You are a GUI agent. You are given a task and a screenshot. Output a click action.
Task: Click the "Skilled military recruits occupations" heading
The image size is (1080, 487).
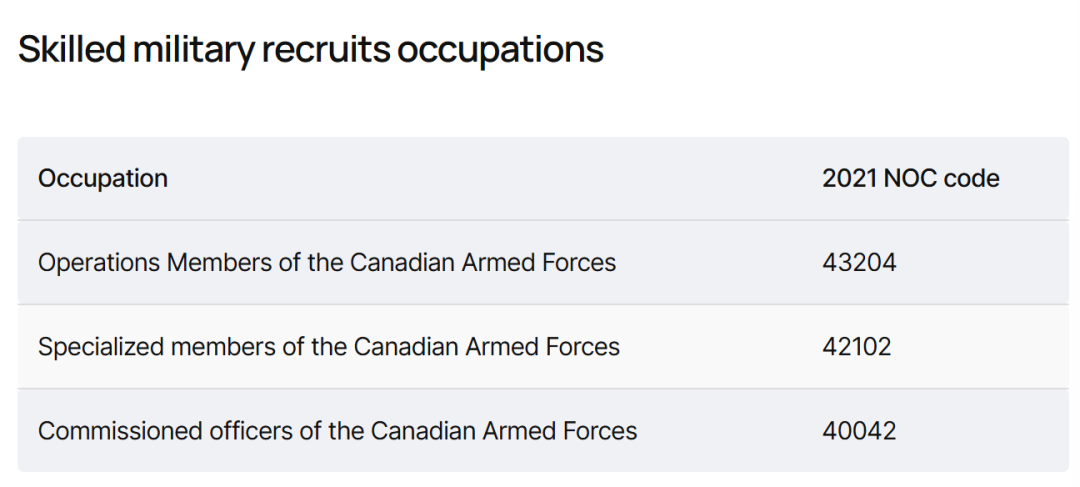coord(311,49)
